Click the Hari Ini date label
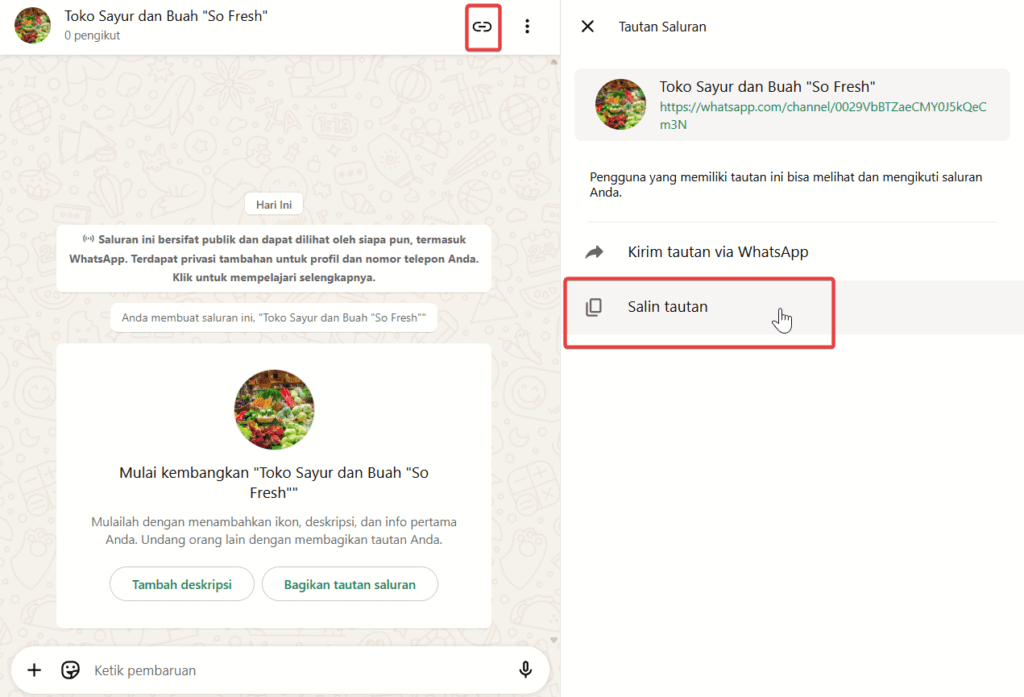The height and width of the screenshot is (697, 1024). pos(273,204)
